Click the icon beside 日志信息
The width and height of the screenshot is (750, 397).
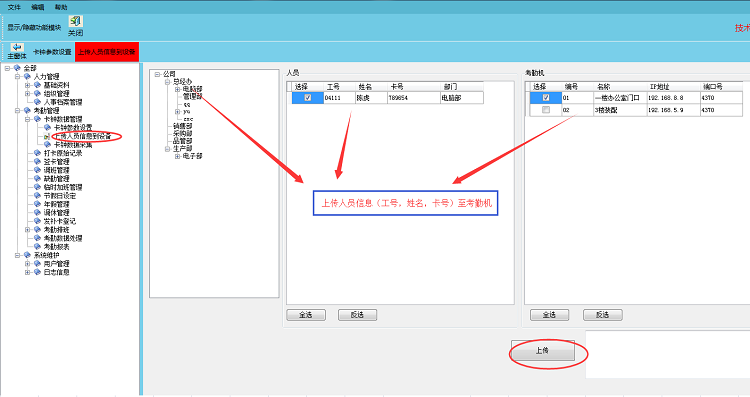pyautogui.click(x=37, y=272)
